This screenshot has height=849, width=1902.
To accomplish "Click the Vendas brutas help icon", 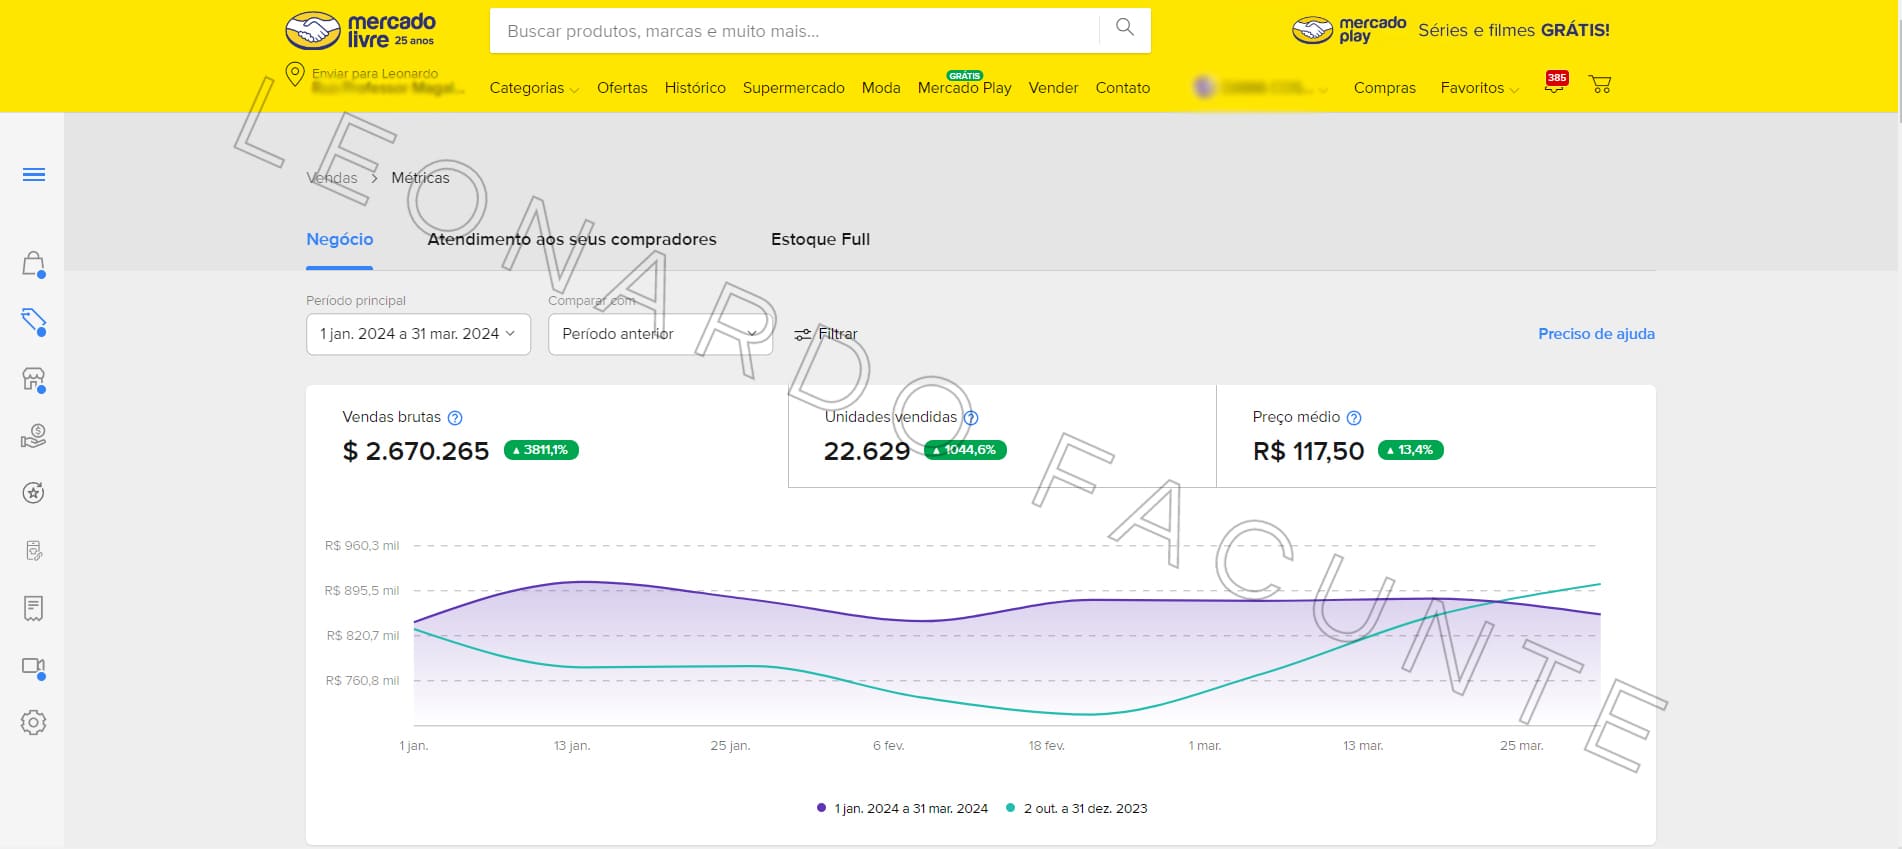I will (x=455, y=418).
